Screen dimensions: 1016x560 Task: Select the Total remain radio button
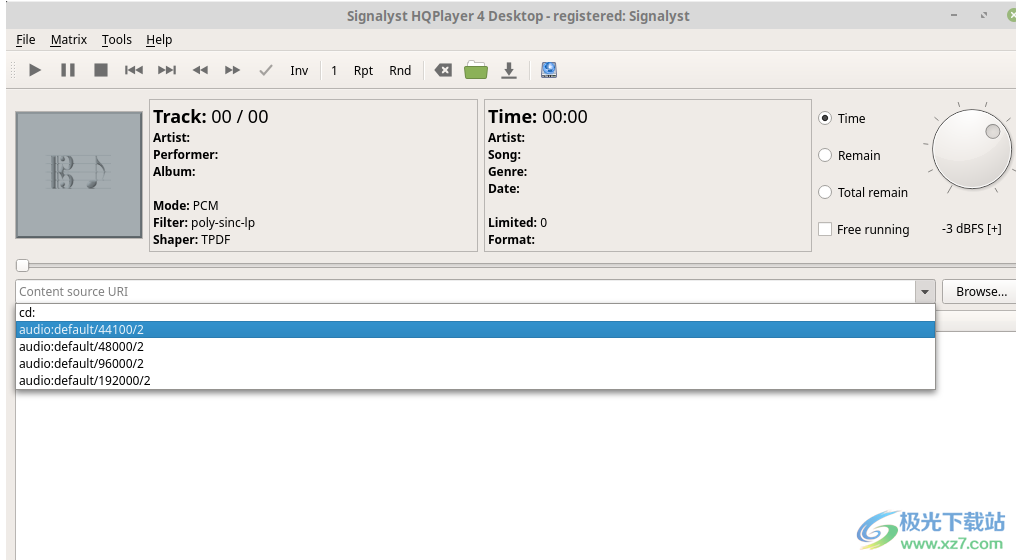(x=825, y=192)
